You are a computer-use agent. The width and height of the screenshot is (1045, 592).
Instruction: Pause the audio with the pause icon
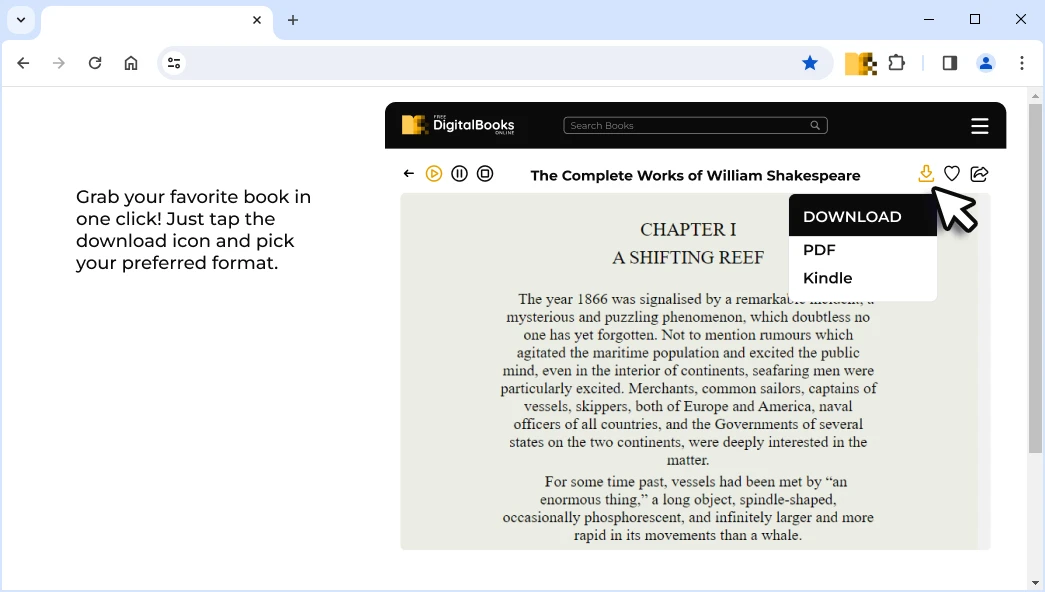pyautogui.click(x=459, y=174)
